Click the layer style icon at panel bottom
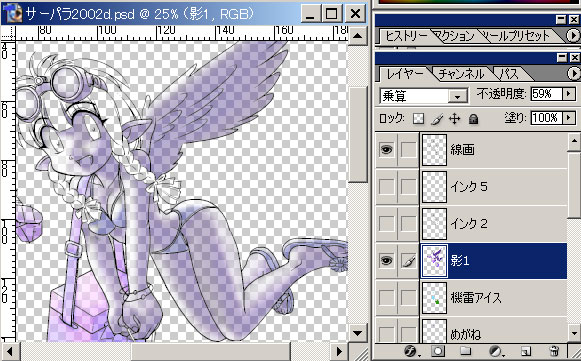The height and width of the screenshot is (361, 581). [x=411, y=351]
